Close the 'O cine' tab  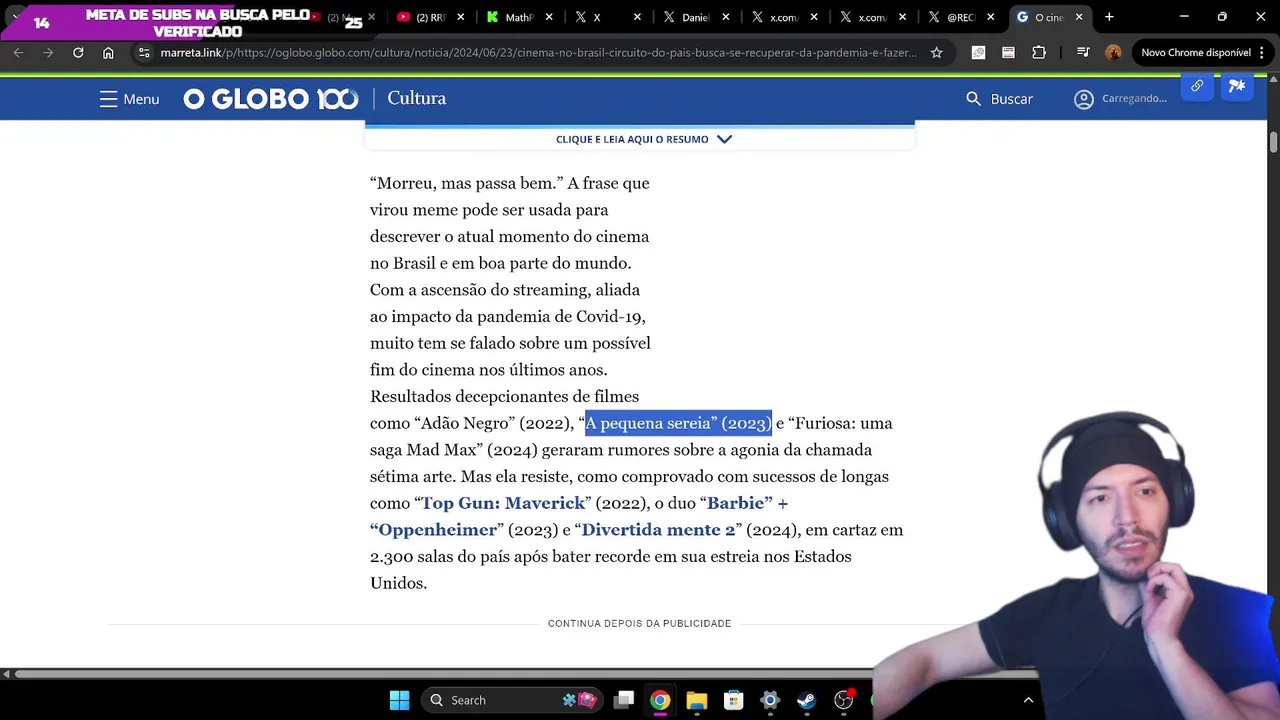[x=1079, y=17]
